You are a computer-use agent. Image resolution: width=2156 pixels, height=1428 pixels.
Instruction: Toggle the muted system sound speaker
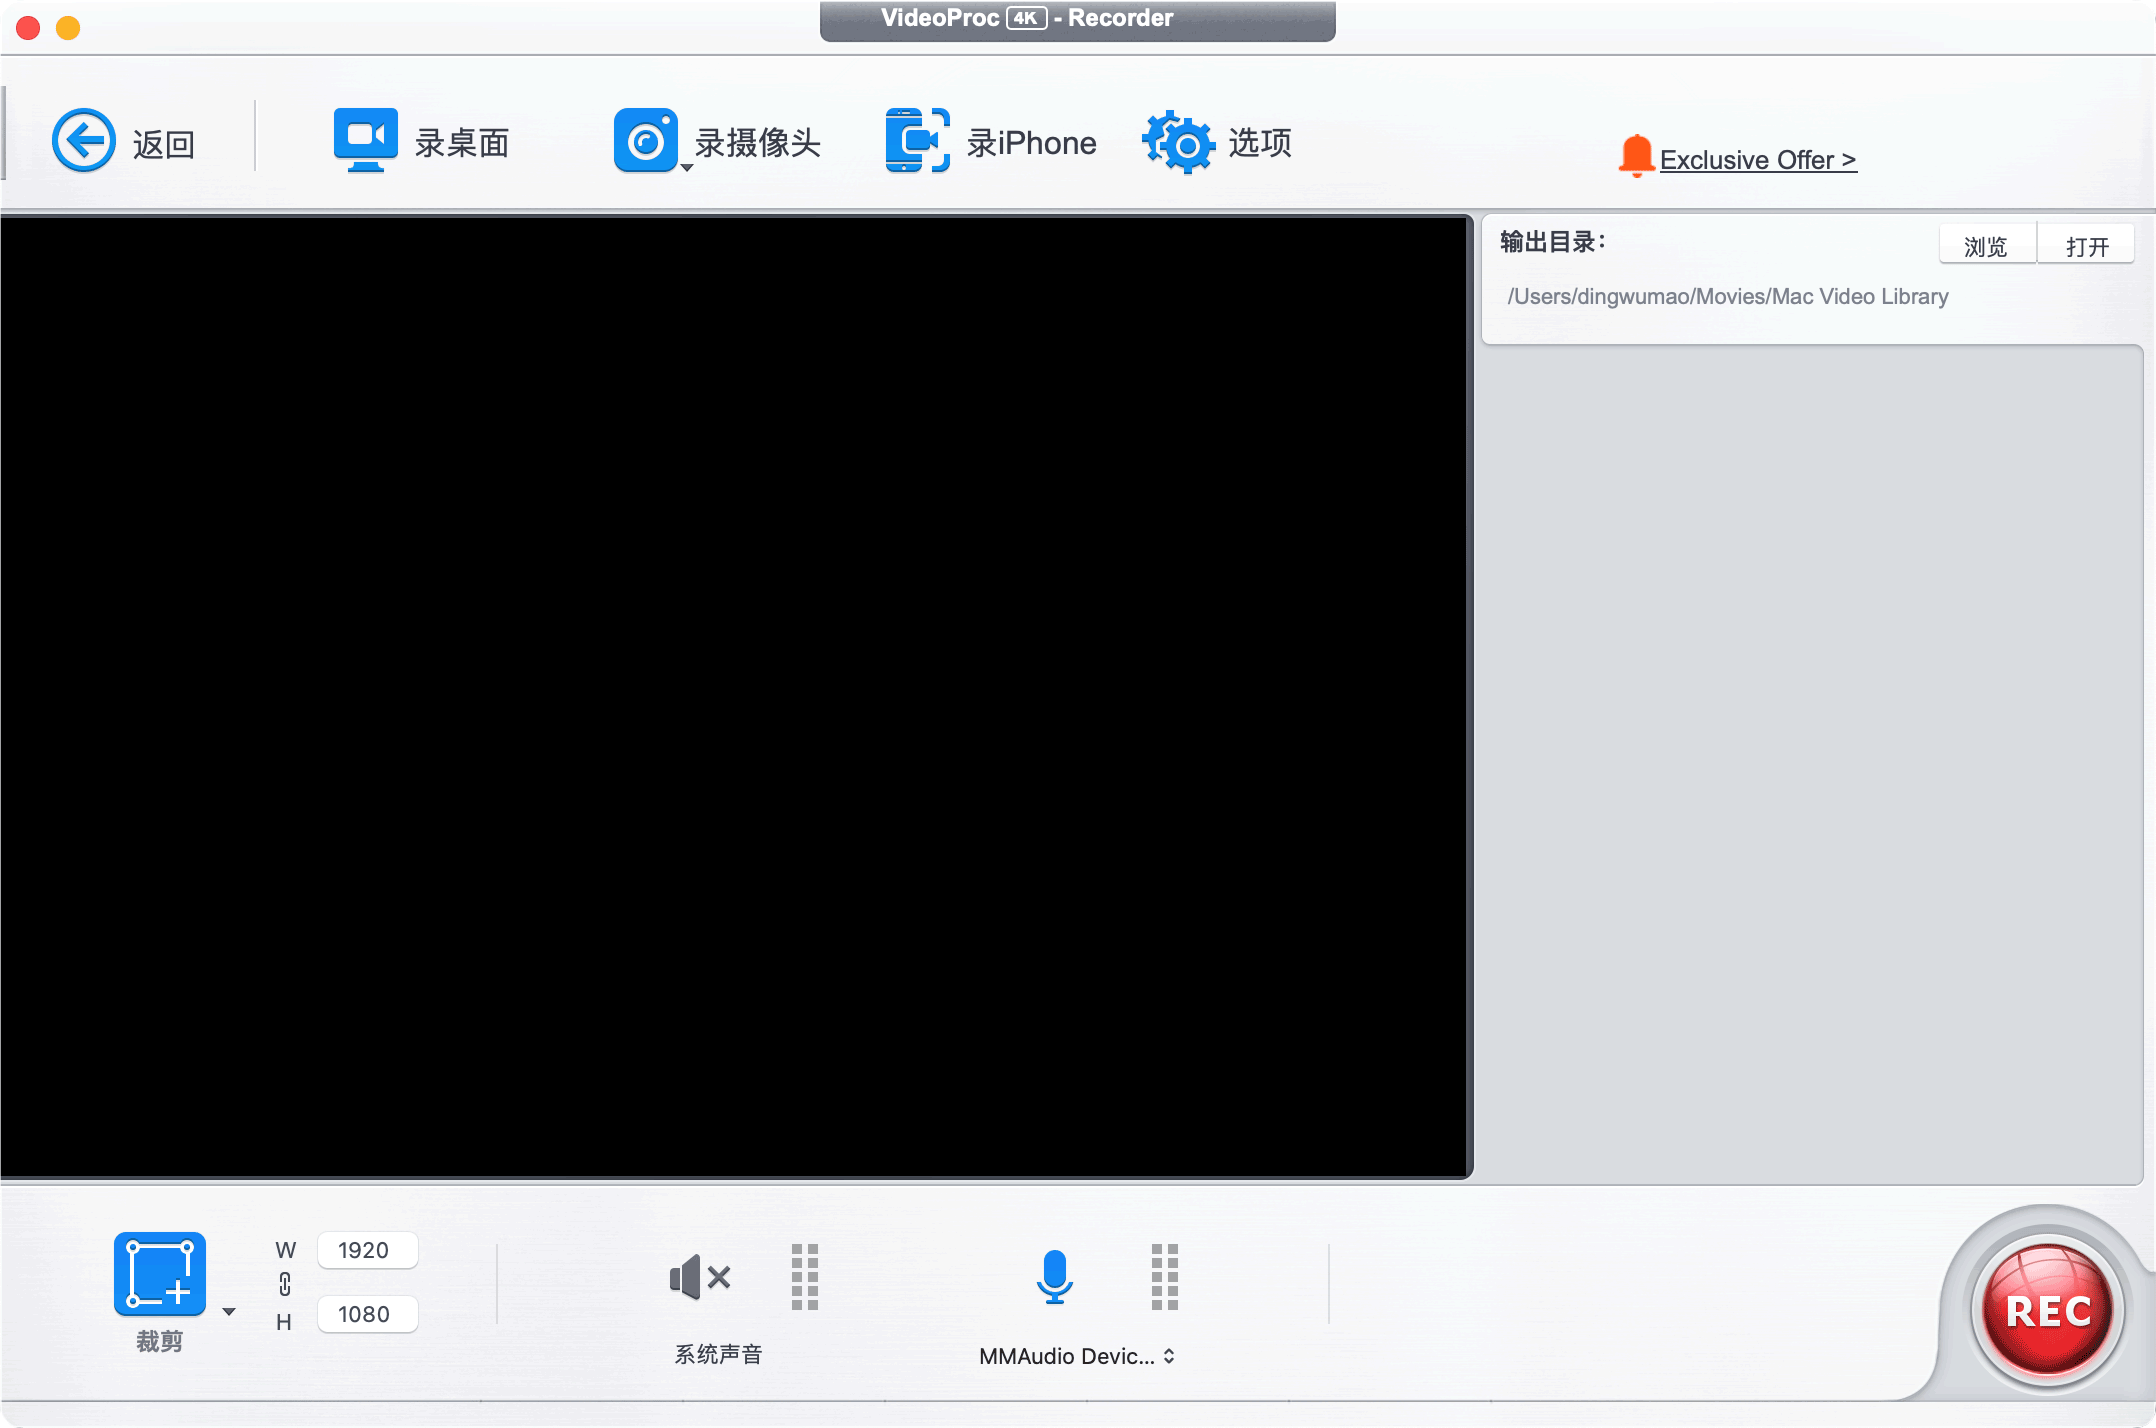click(700, 1277)
